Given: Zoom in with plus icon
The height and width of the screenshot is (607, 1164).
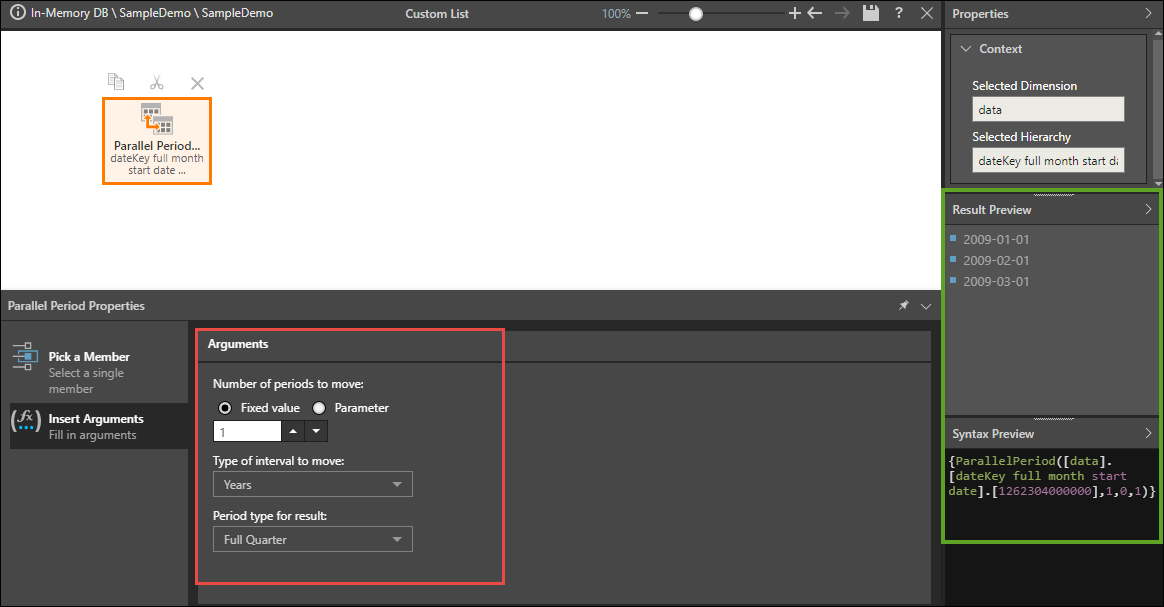Looking at the screenshot, I should [x=795, y=14].
